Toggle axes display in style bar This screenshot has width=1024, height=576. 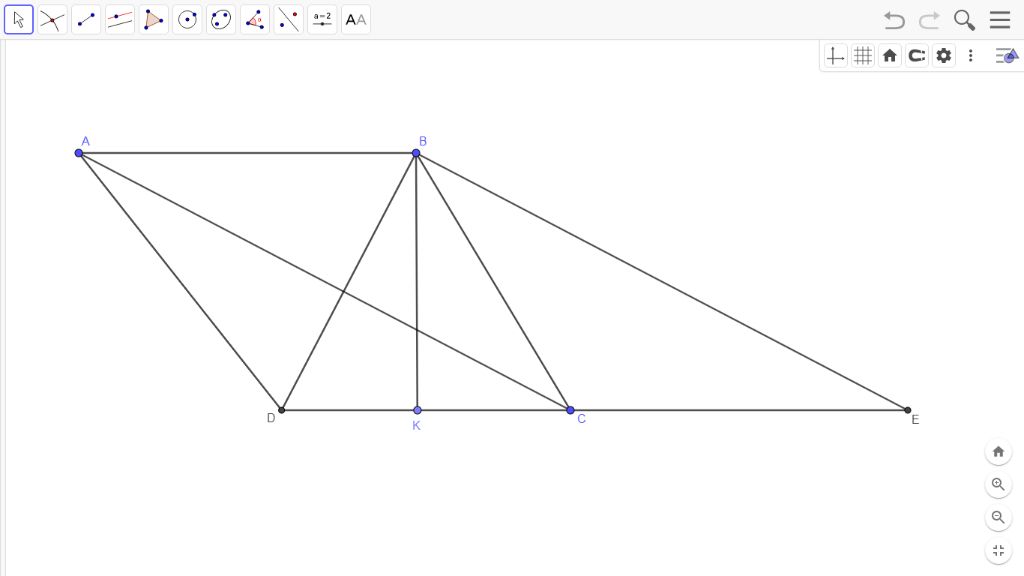(835, 56)
